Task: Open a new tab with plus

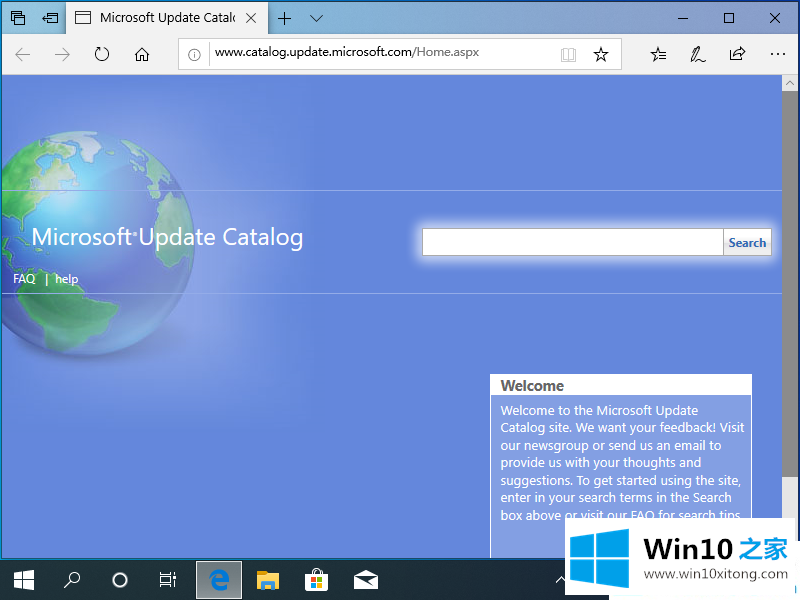Action: pyautogui.click(x=284, y=19)
